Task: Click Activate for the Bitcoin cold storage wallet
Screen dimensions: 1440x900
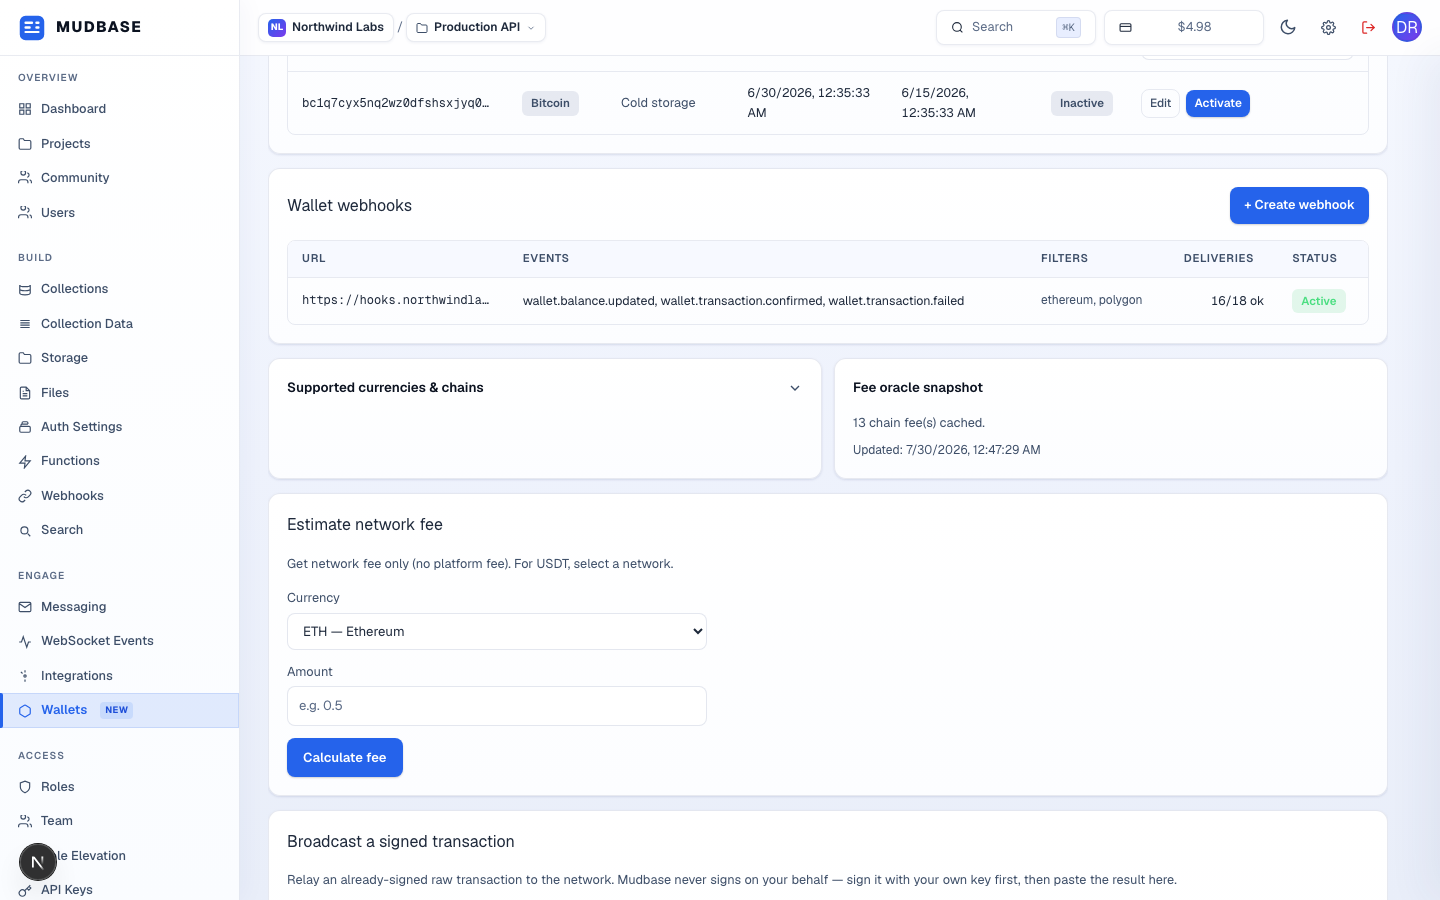Action: point(1218,103)
